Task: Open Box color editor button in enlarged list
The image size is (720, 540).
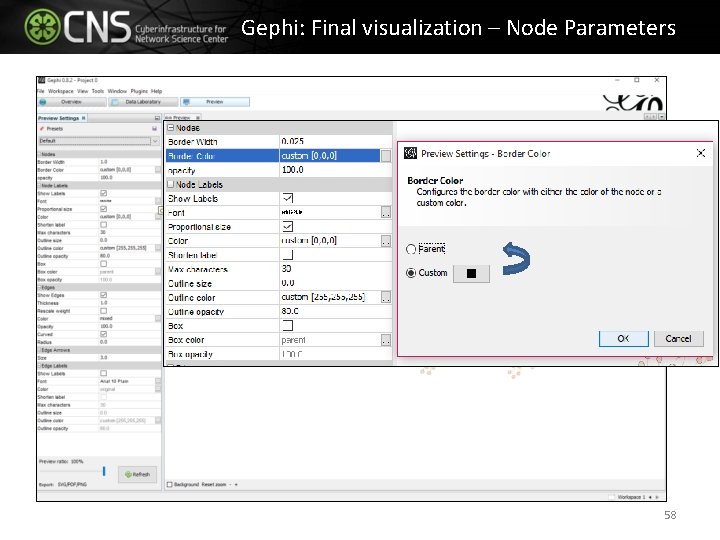Action: (386, 340)
